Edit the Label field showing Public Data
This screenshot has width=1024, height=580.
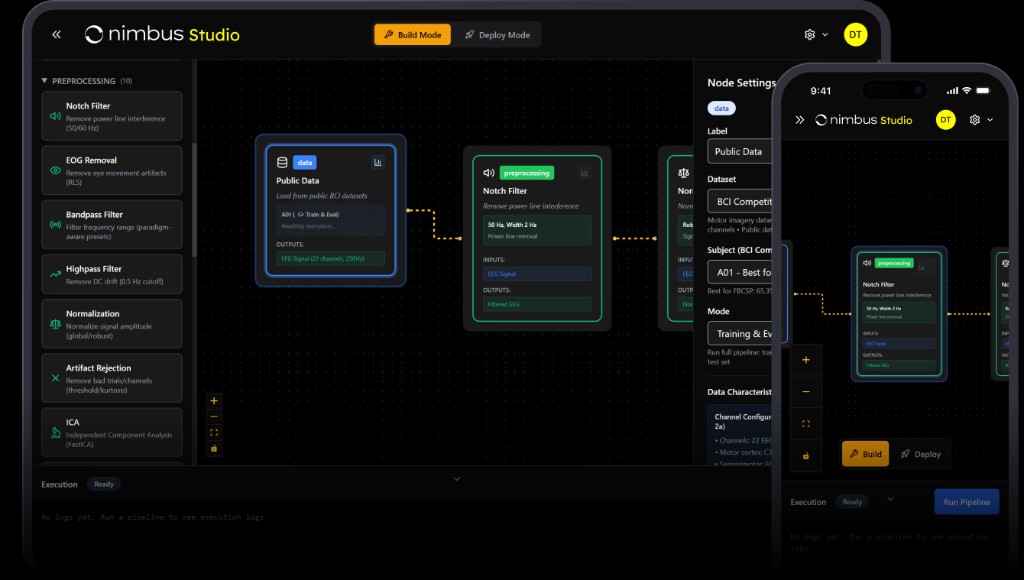tap(741, 152)
